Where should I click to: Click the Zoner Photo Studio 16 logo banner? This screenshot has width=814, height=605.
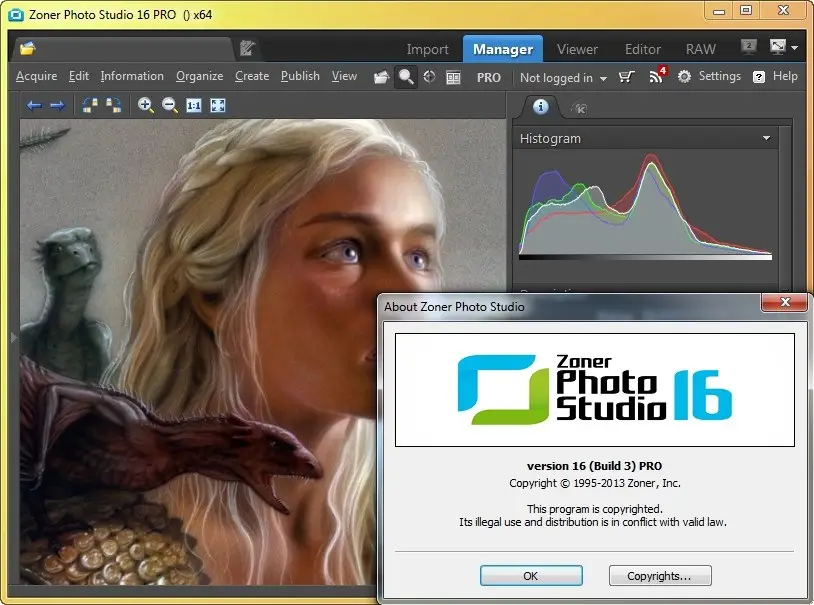click(x=594, y=389)
